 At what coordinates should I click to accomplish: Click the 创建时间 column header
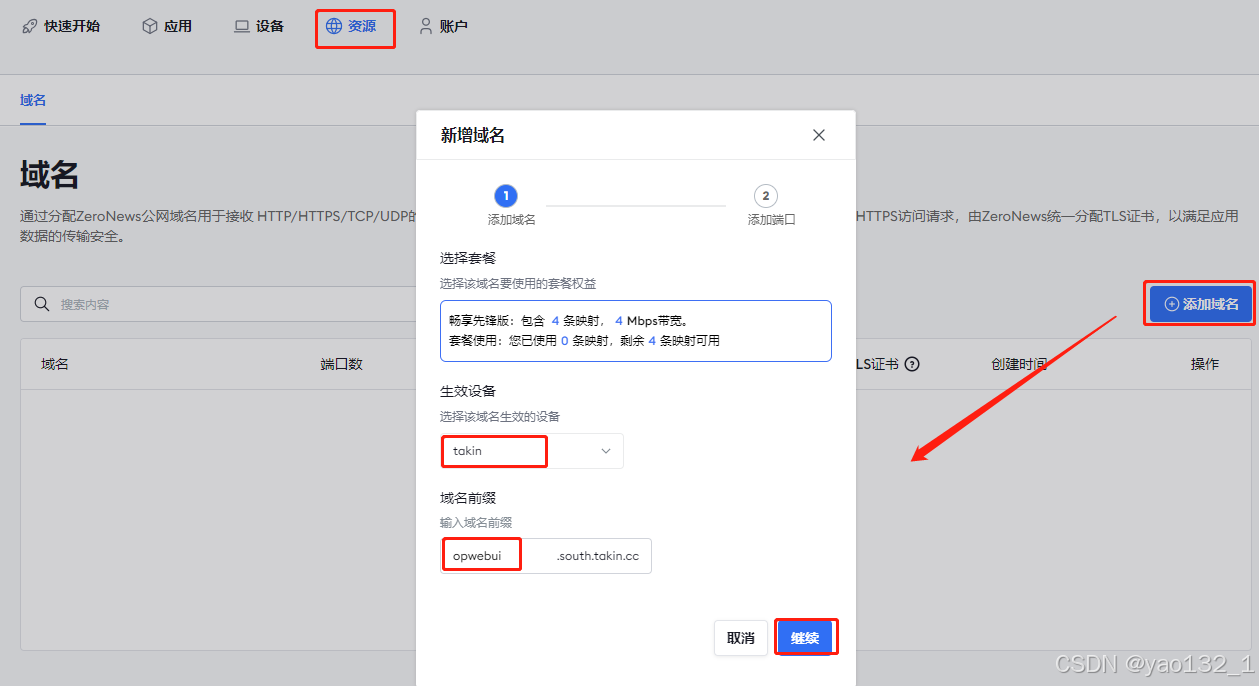1019,364
